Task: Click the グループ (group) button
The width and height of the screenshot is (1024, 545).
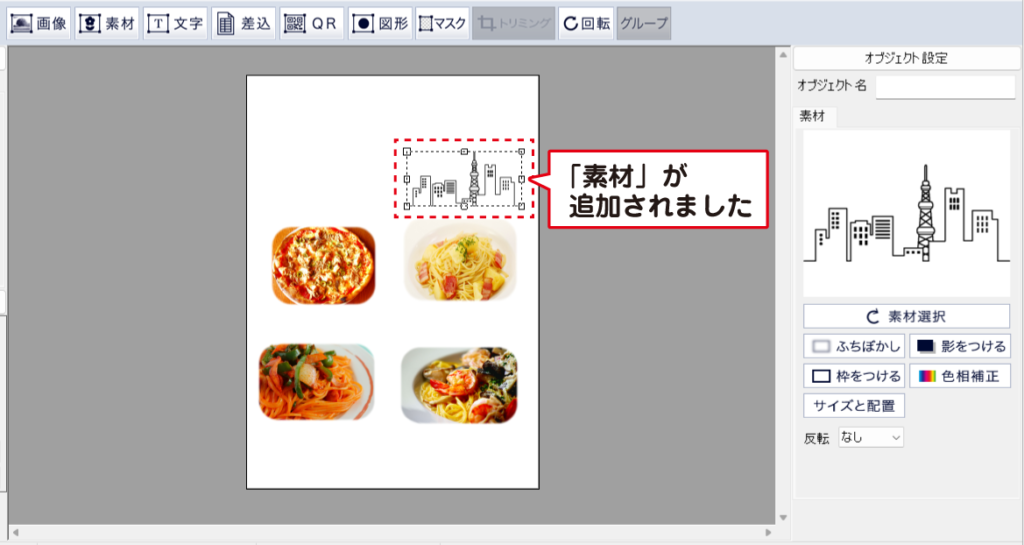Action: (x=644, y=23)
